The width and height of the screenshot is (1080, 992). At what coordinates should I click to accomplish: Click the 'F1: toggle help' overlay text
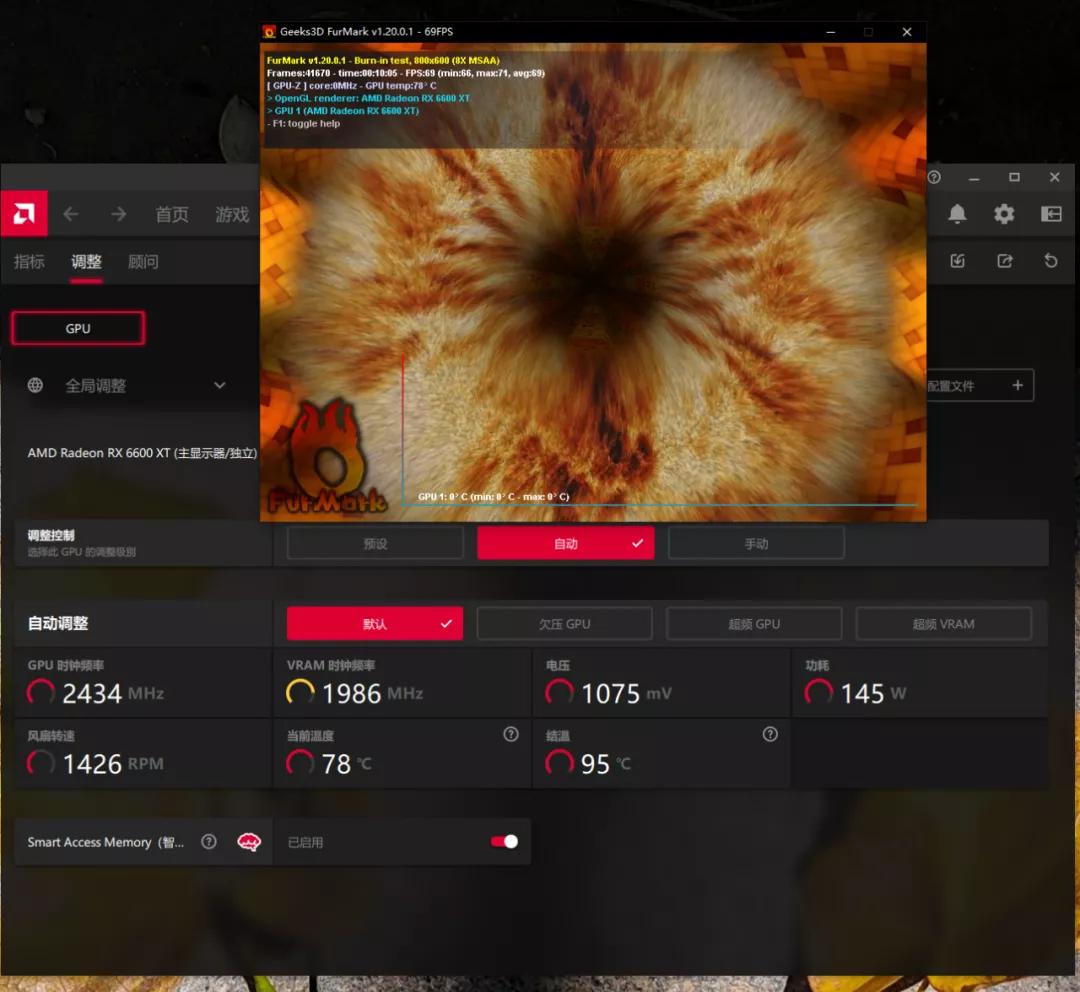point(304,123)
